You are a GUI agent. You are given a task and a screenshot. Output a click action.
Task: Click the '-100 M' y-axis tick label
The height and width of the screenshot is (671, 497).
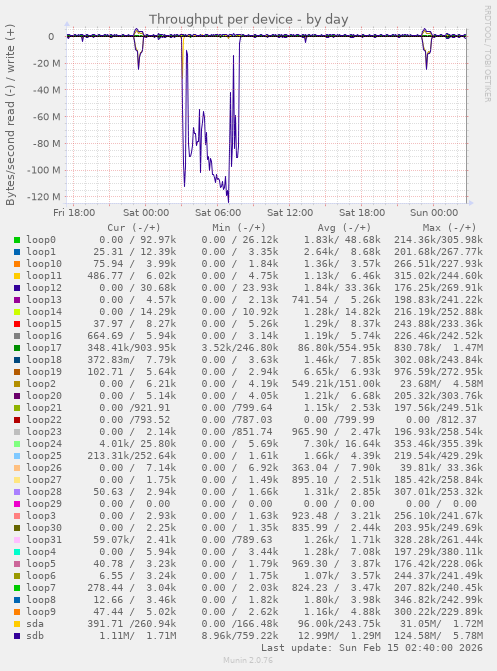coord(44,170)
